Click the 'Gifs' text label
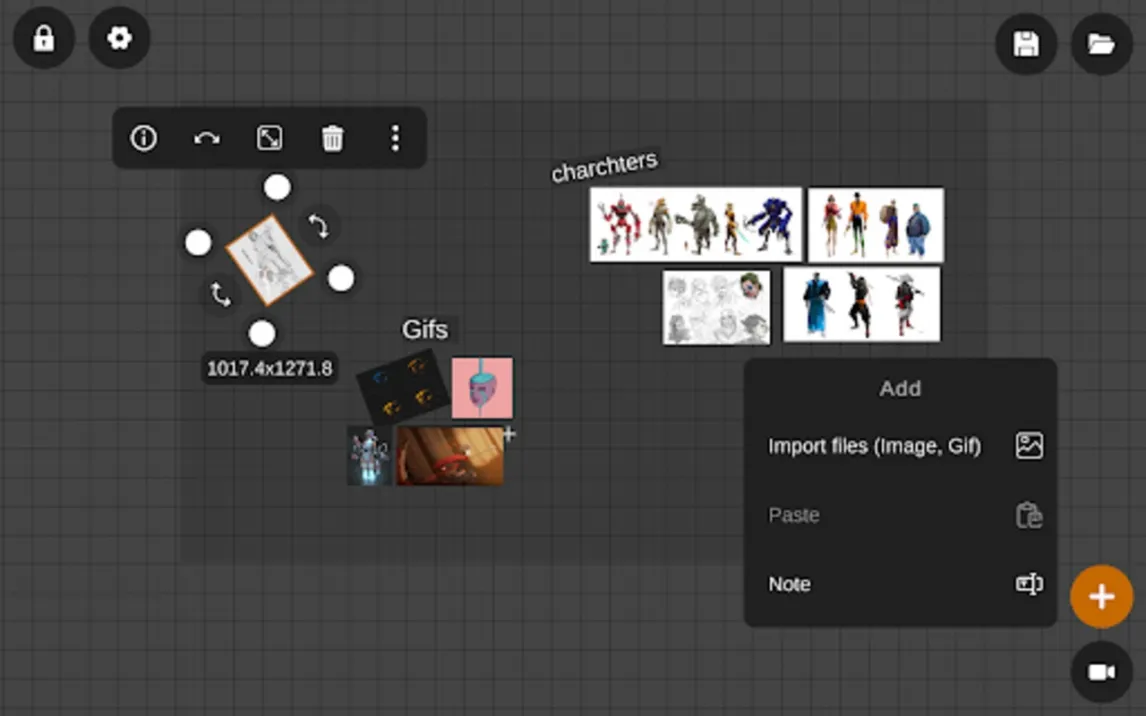The image size is (1146, 716). coord(425,329)
